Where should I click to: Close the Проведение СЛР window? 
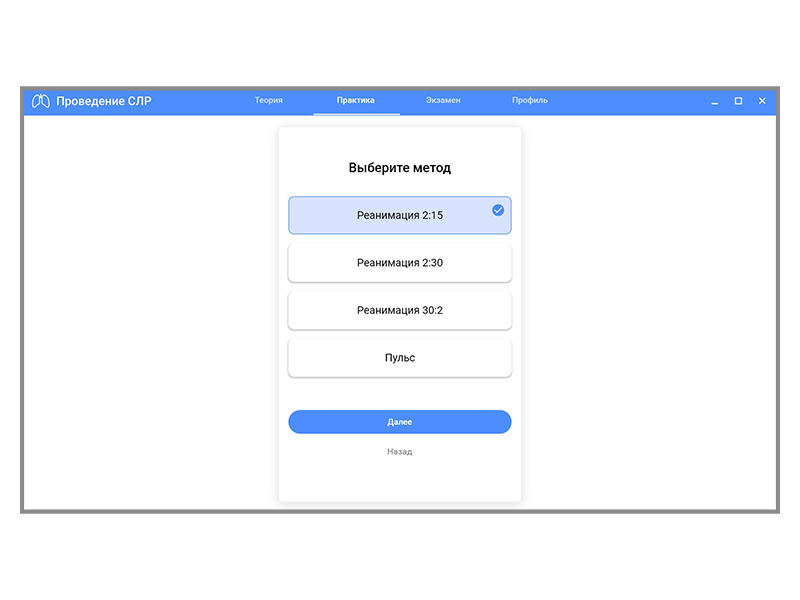762,101
